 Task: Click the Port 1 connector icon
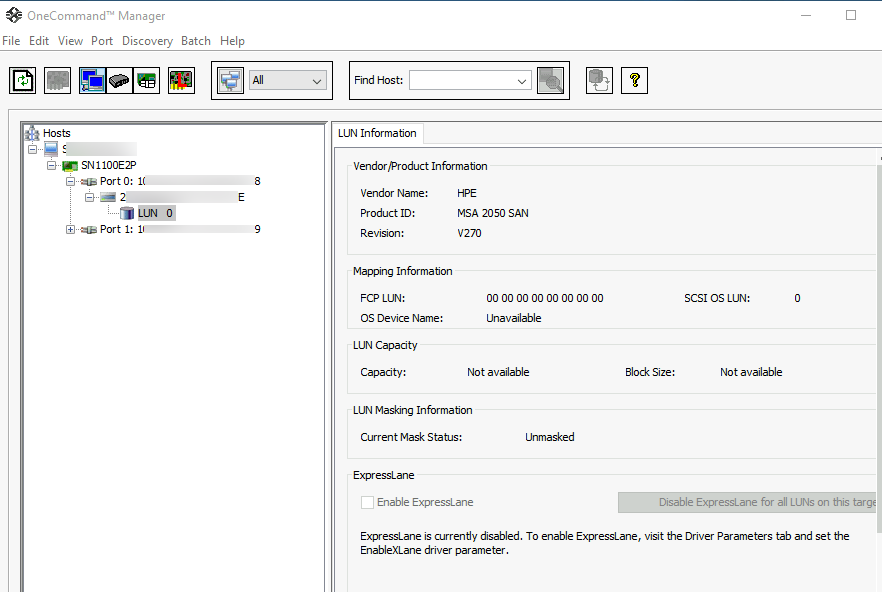click(x=89, y=230)
